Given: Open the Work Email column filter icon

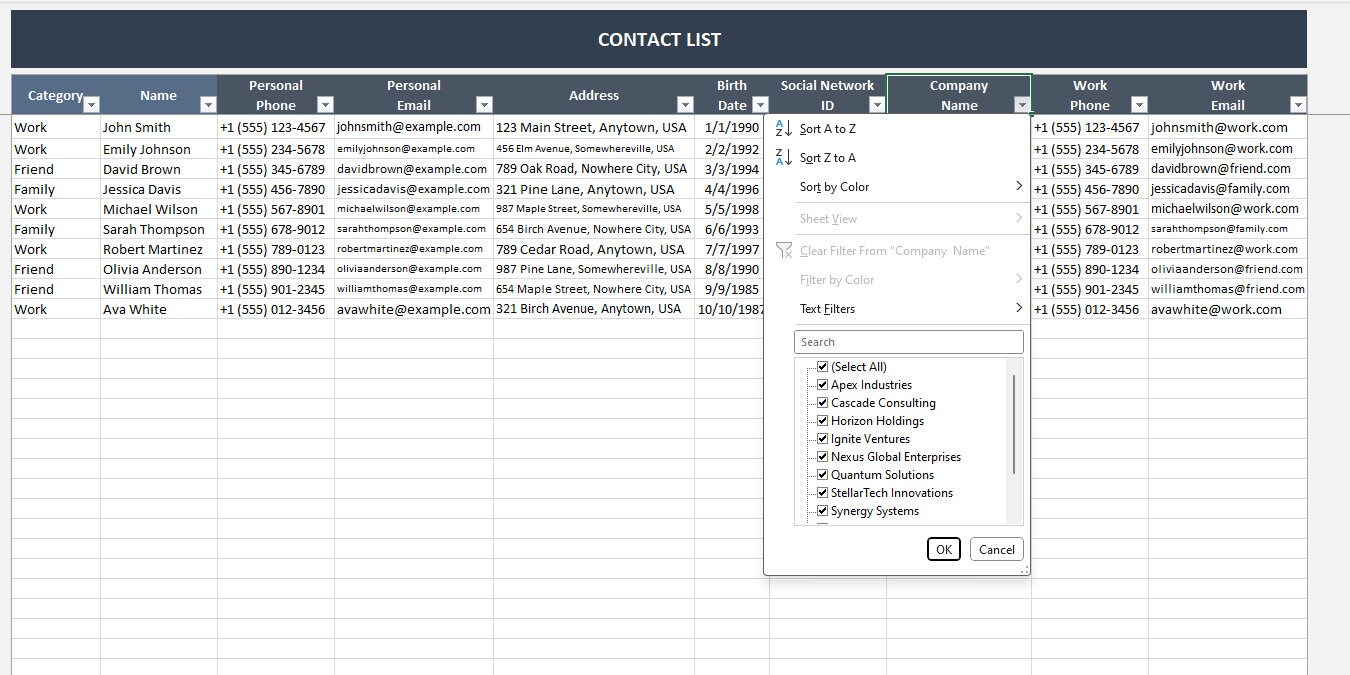Looking at the screenshot, I should [x=1297, y=104].
